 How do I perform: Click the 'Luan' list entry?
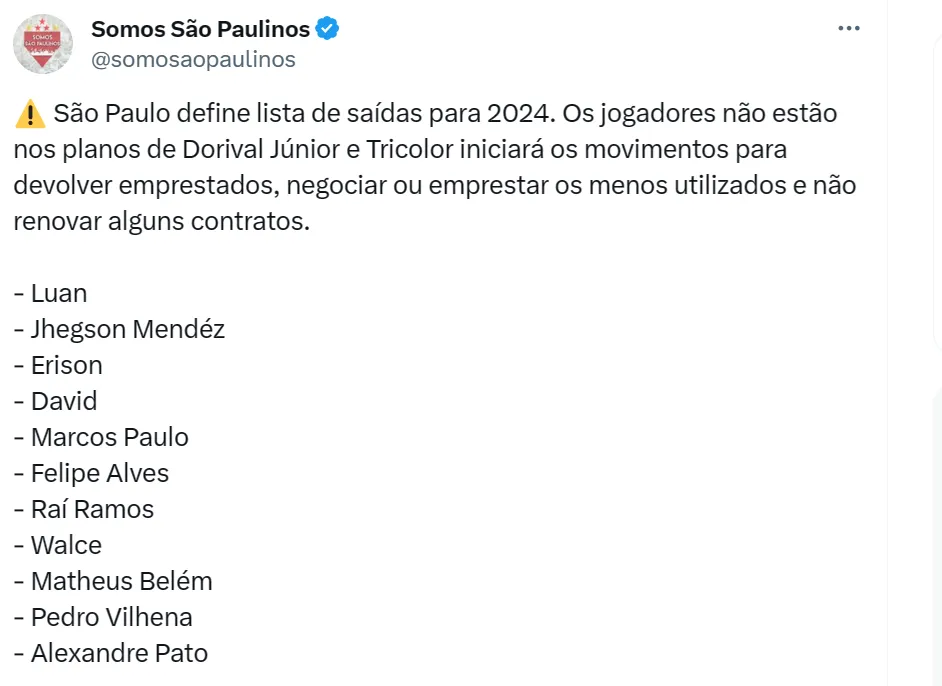59,293
